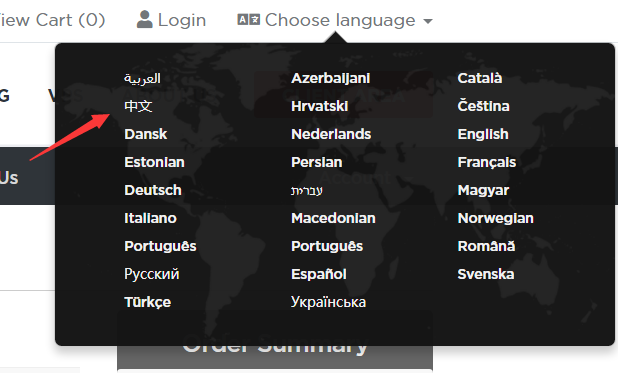
Task: Pick Español as the language
Action: tap(318, 274)
